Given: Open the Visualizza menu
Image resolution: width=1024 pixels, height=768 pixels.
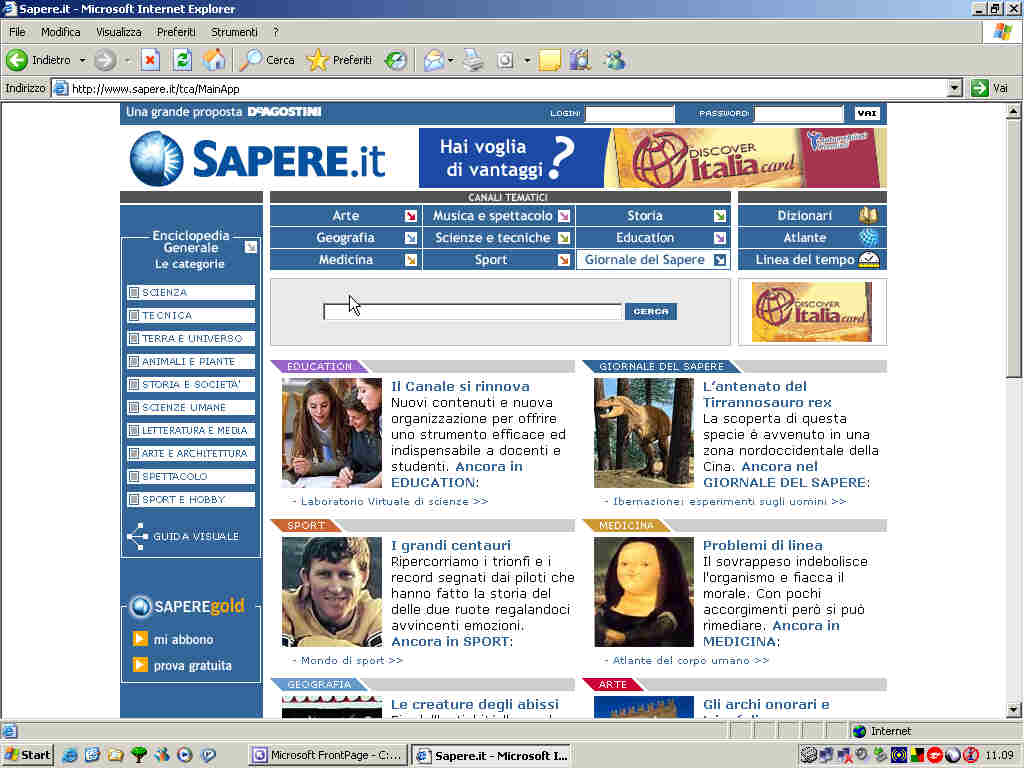Looking at the screenshot, I should click(x=119, y=32).
